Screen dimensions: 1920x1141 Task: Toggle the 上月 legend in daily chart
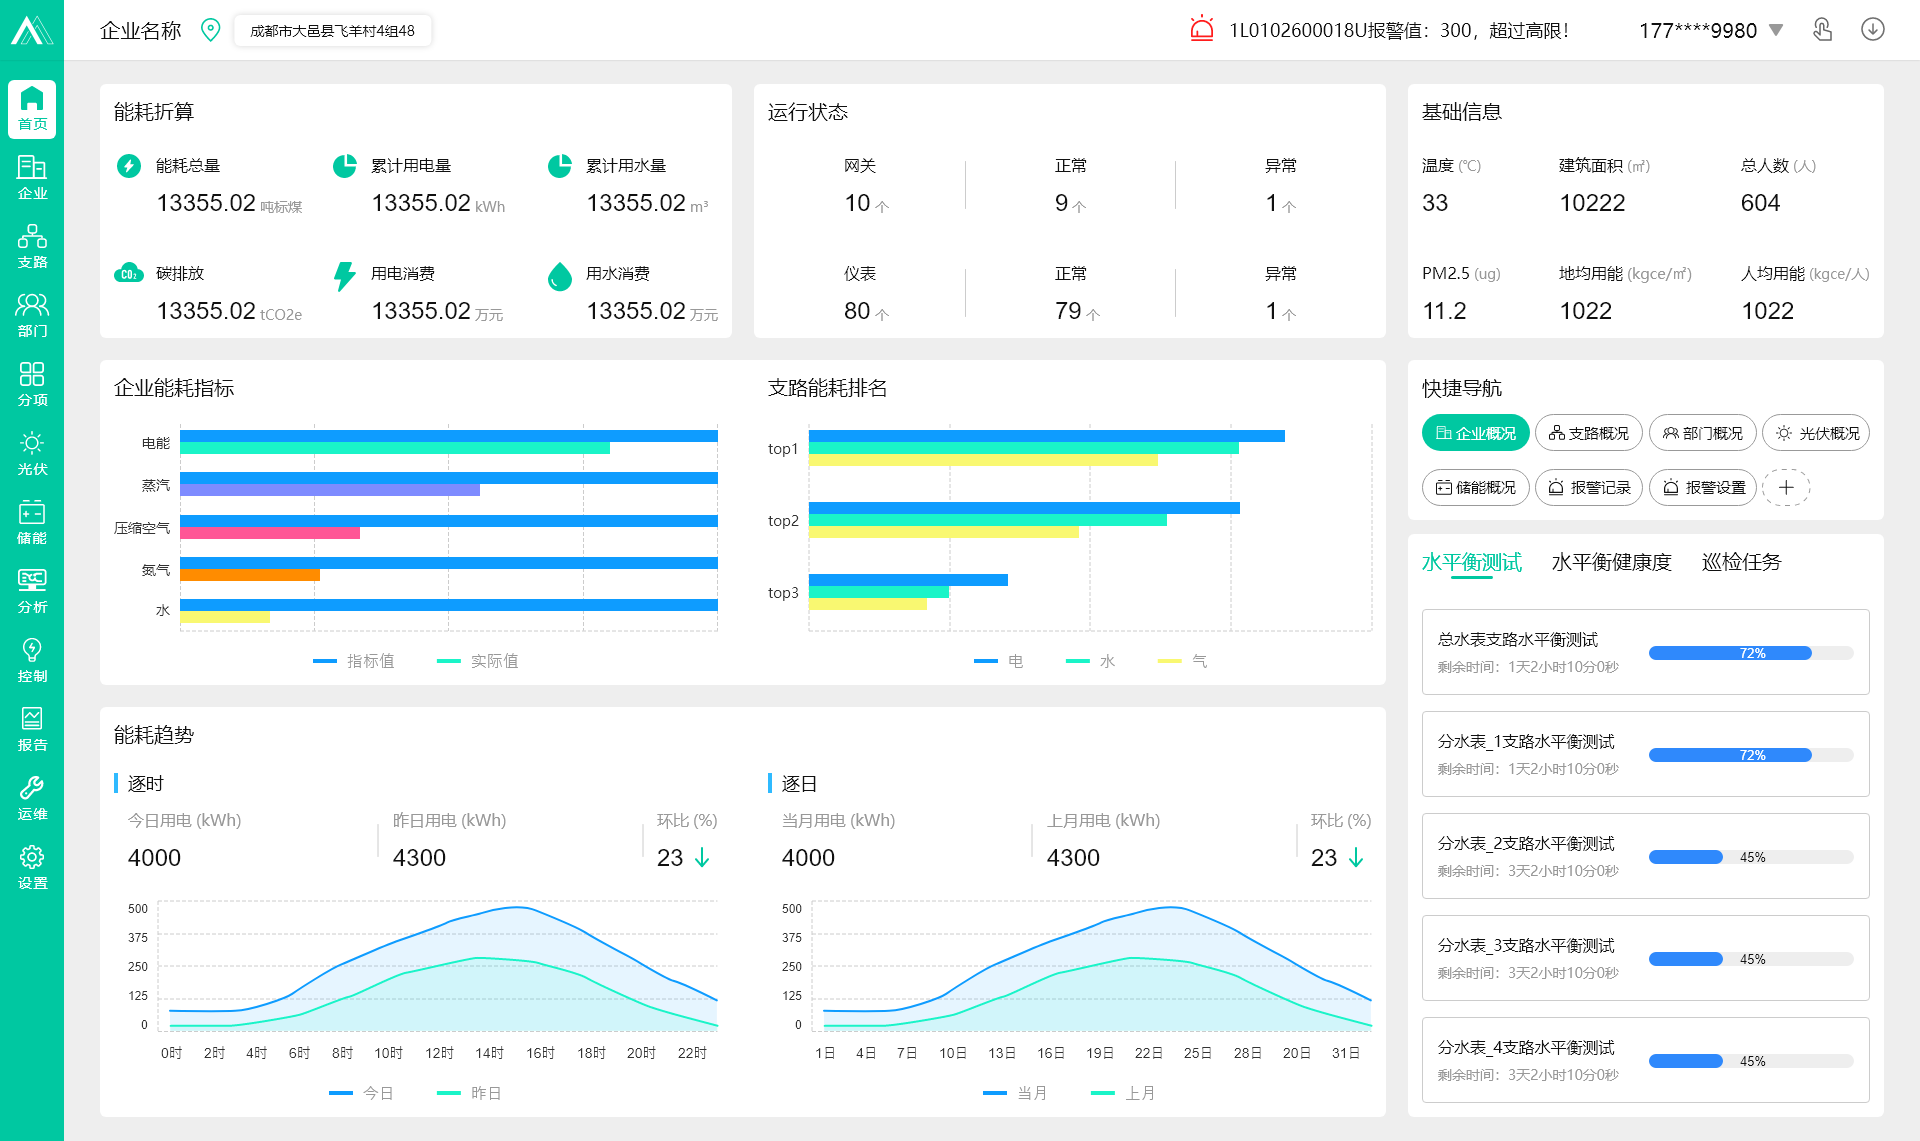(1123, 1093)
